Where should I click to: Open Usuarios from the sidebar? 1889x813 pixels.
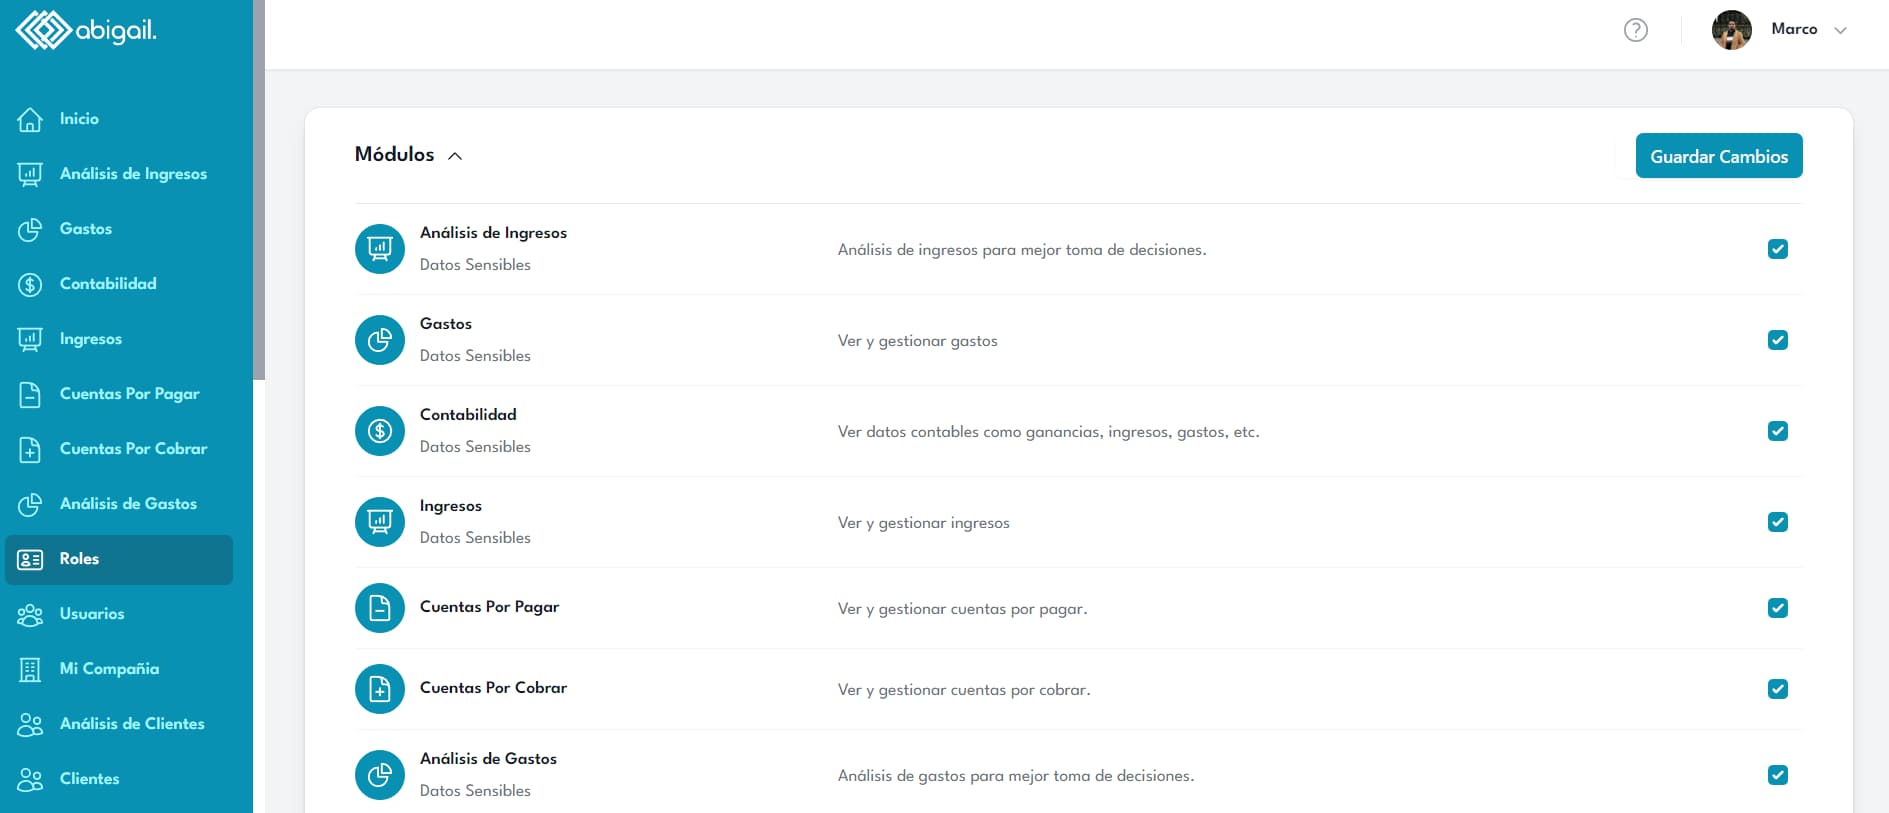pyautogui.click(x=92, y=614)
